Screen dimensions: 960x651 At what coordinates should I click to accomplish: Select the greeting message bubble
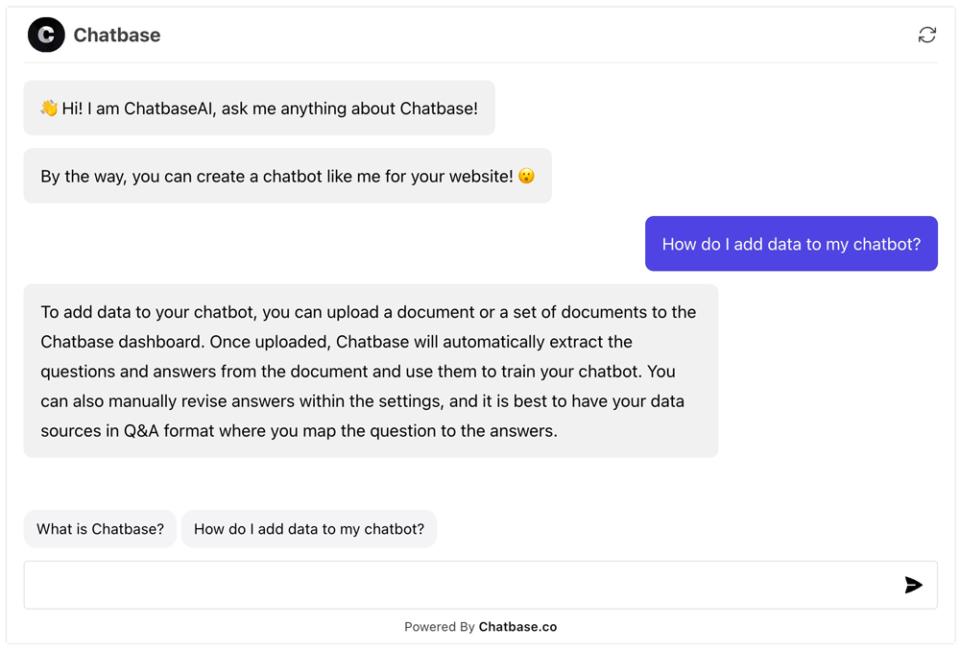(x=260, y=108)
